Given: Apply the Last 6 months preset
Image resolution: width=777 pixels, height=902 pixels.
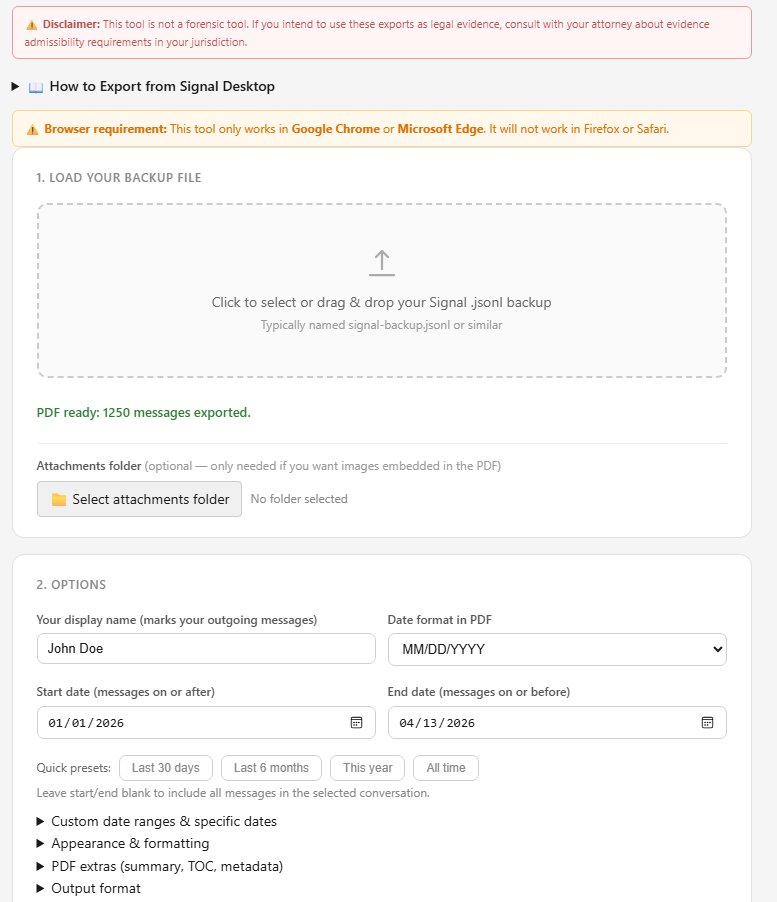Looking at the screenshot, I should pyautogui.click(x=271, y=768).
